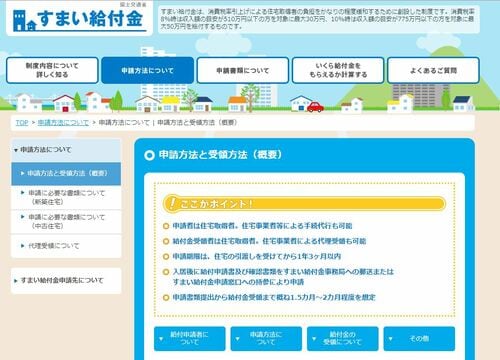Open 申請に必要な書類について（新築住宅）
The height and width of the screenshot is (360, 500).
pyautogui.click(x=66, y=197)
